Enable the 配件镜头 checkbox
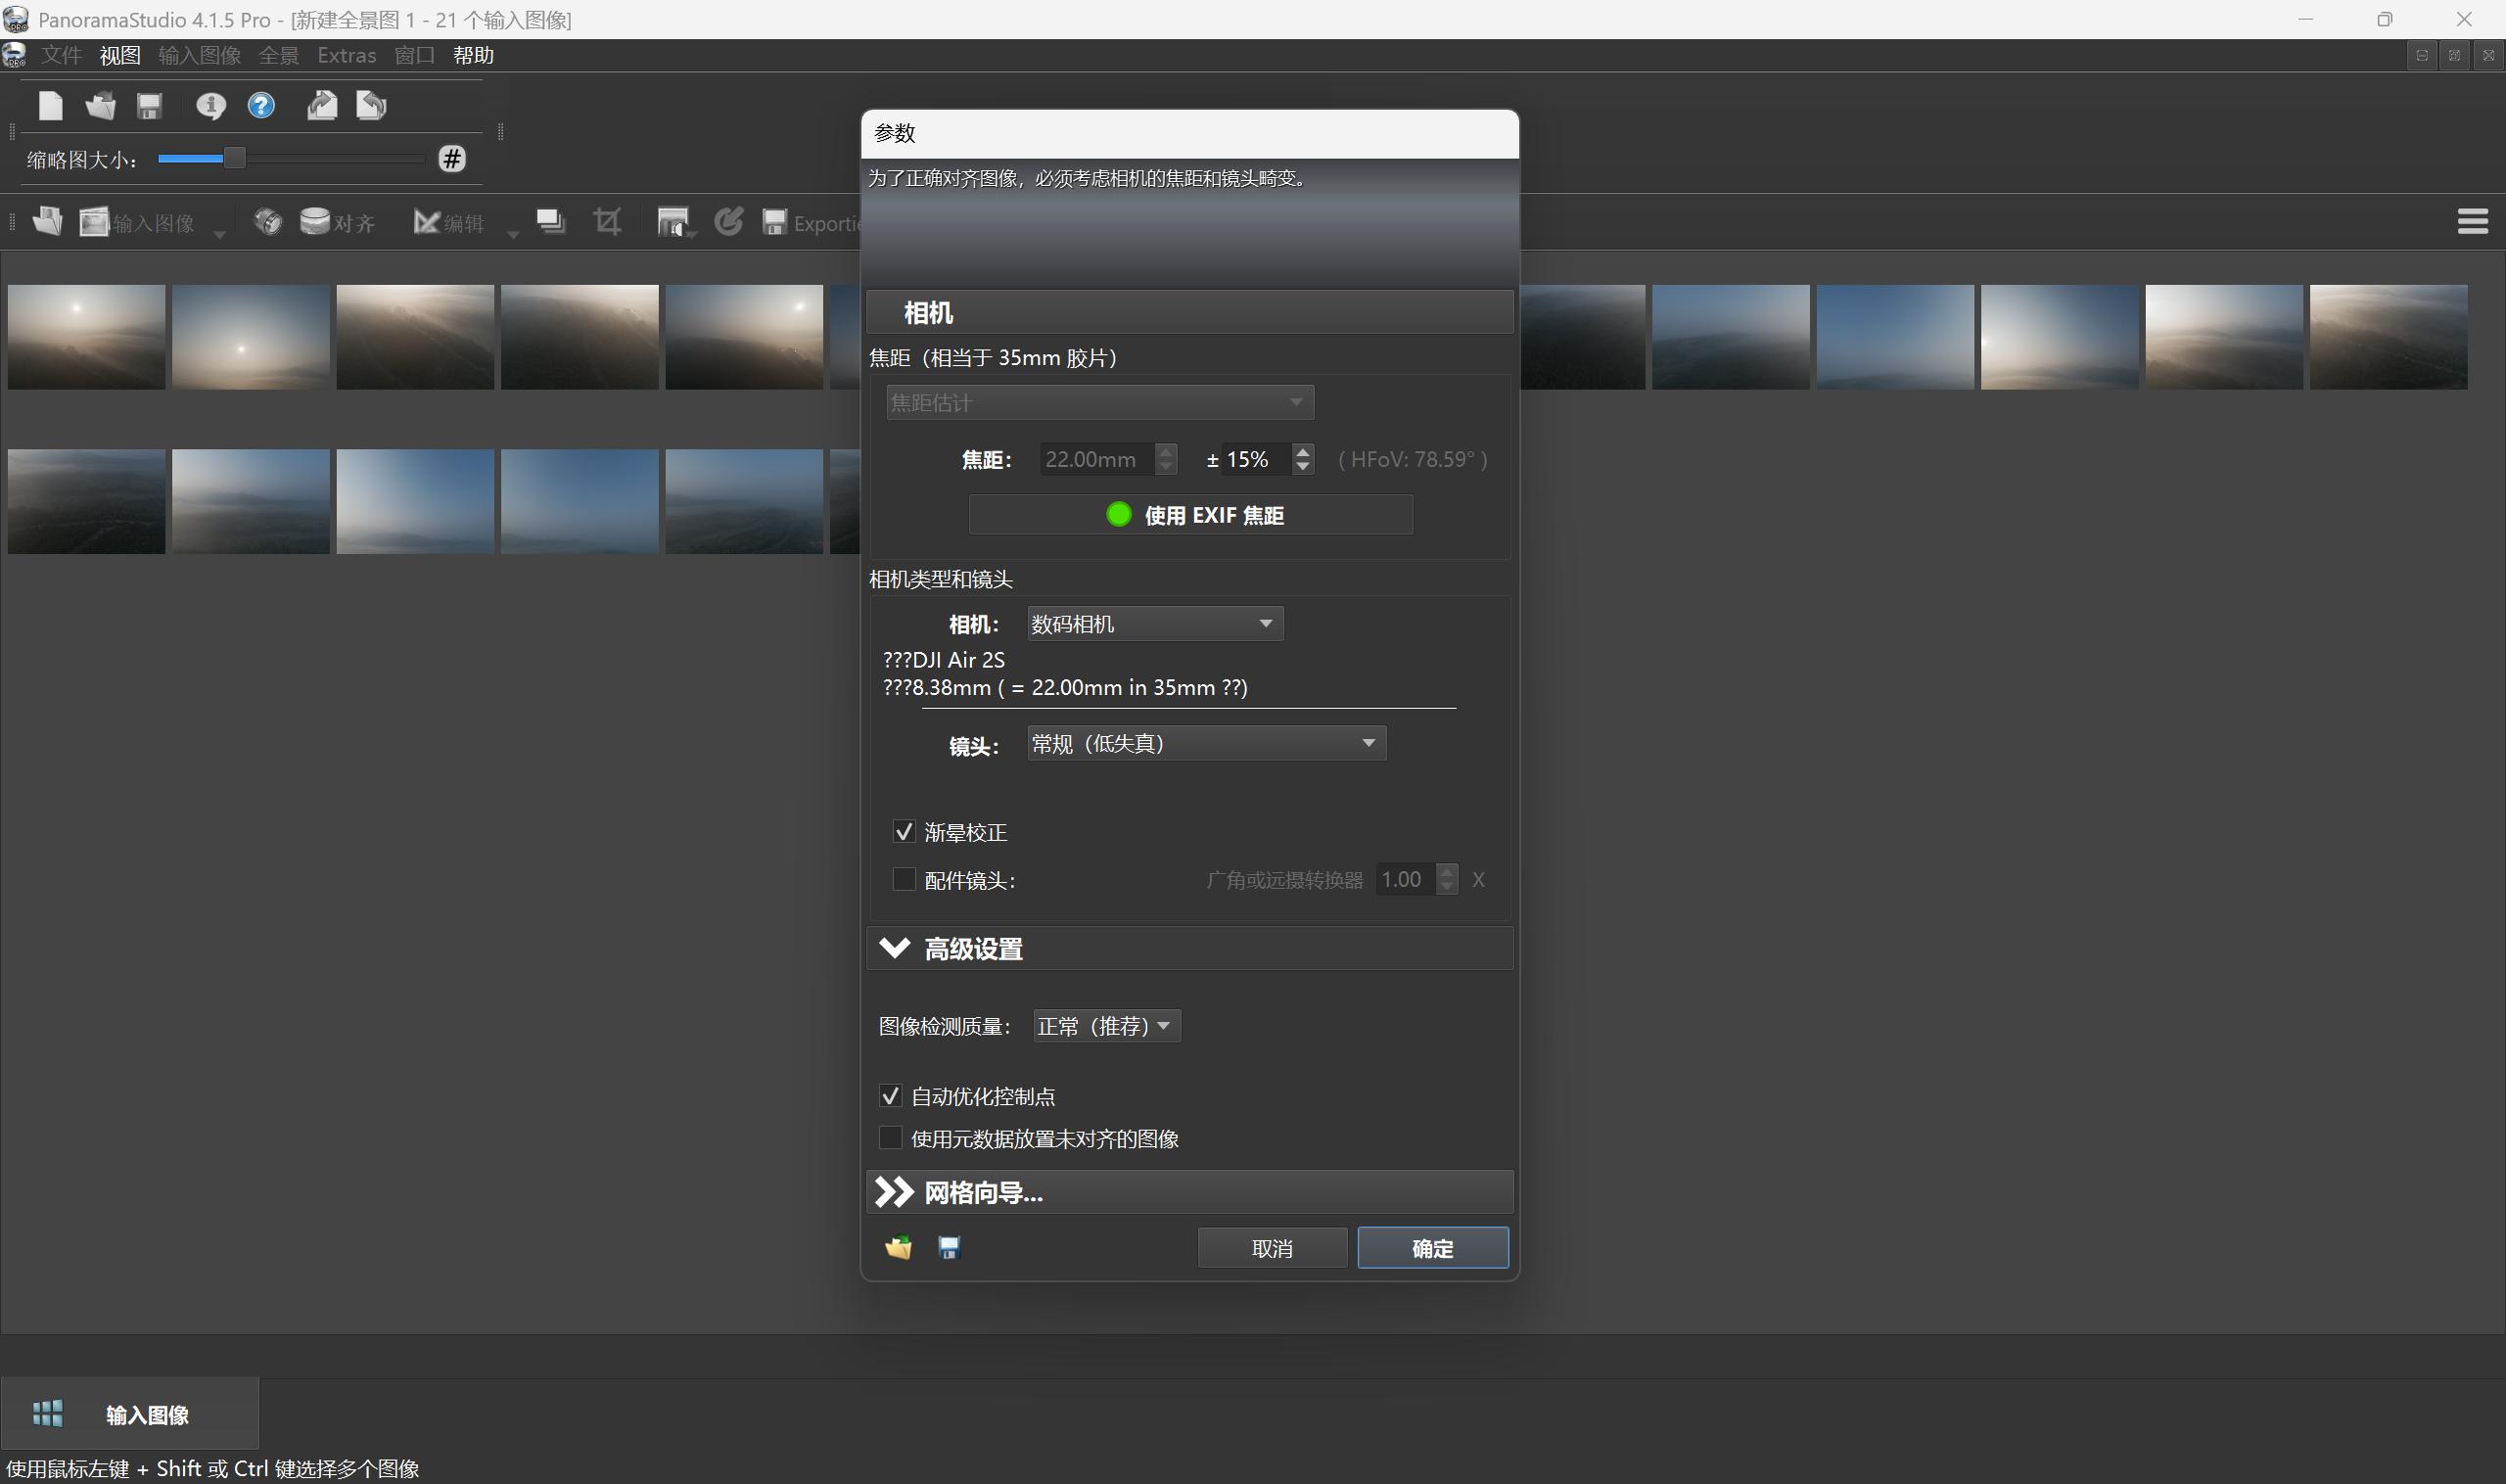Image resolution: width=2506 pixels, height=1484 pixels. [x=904, y=880]
